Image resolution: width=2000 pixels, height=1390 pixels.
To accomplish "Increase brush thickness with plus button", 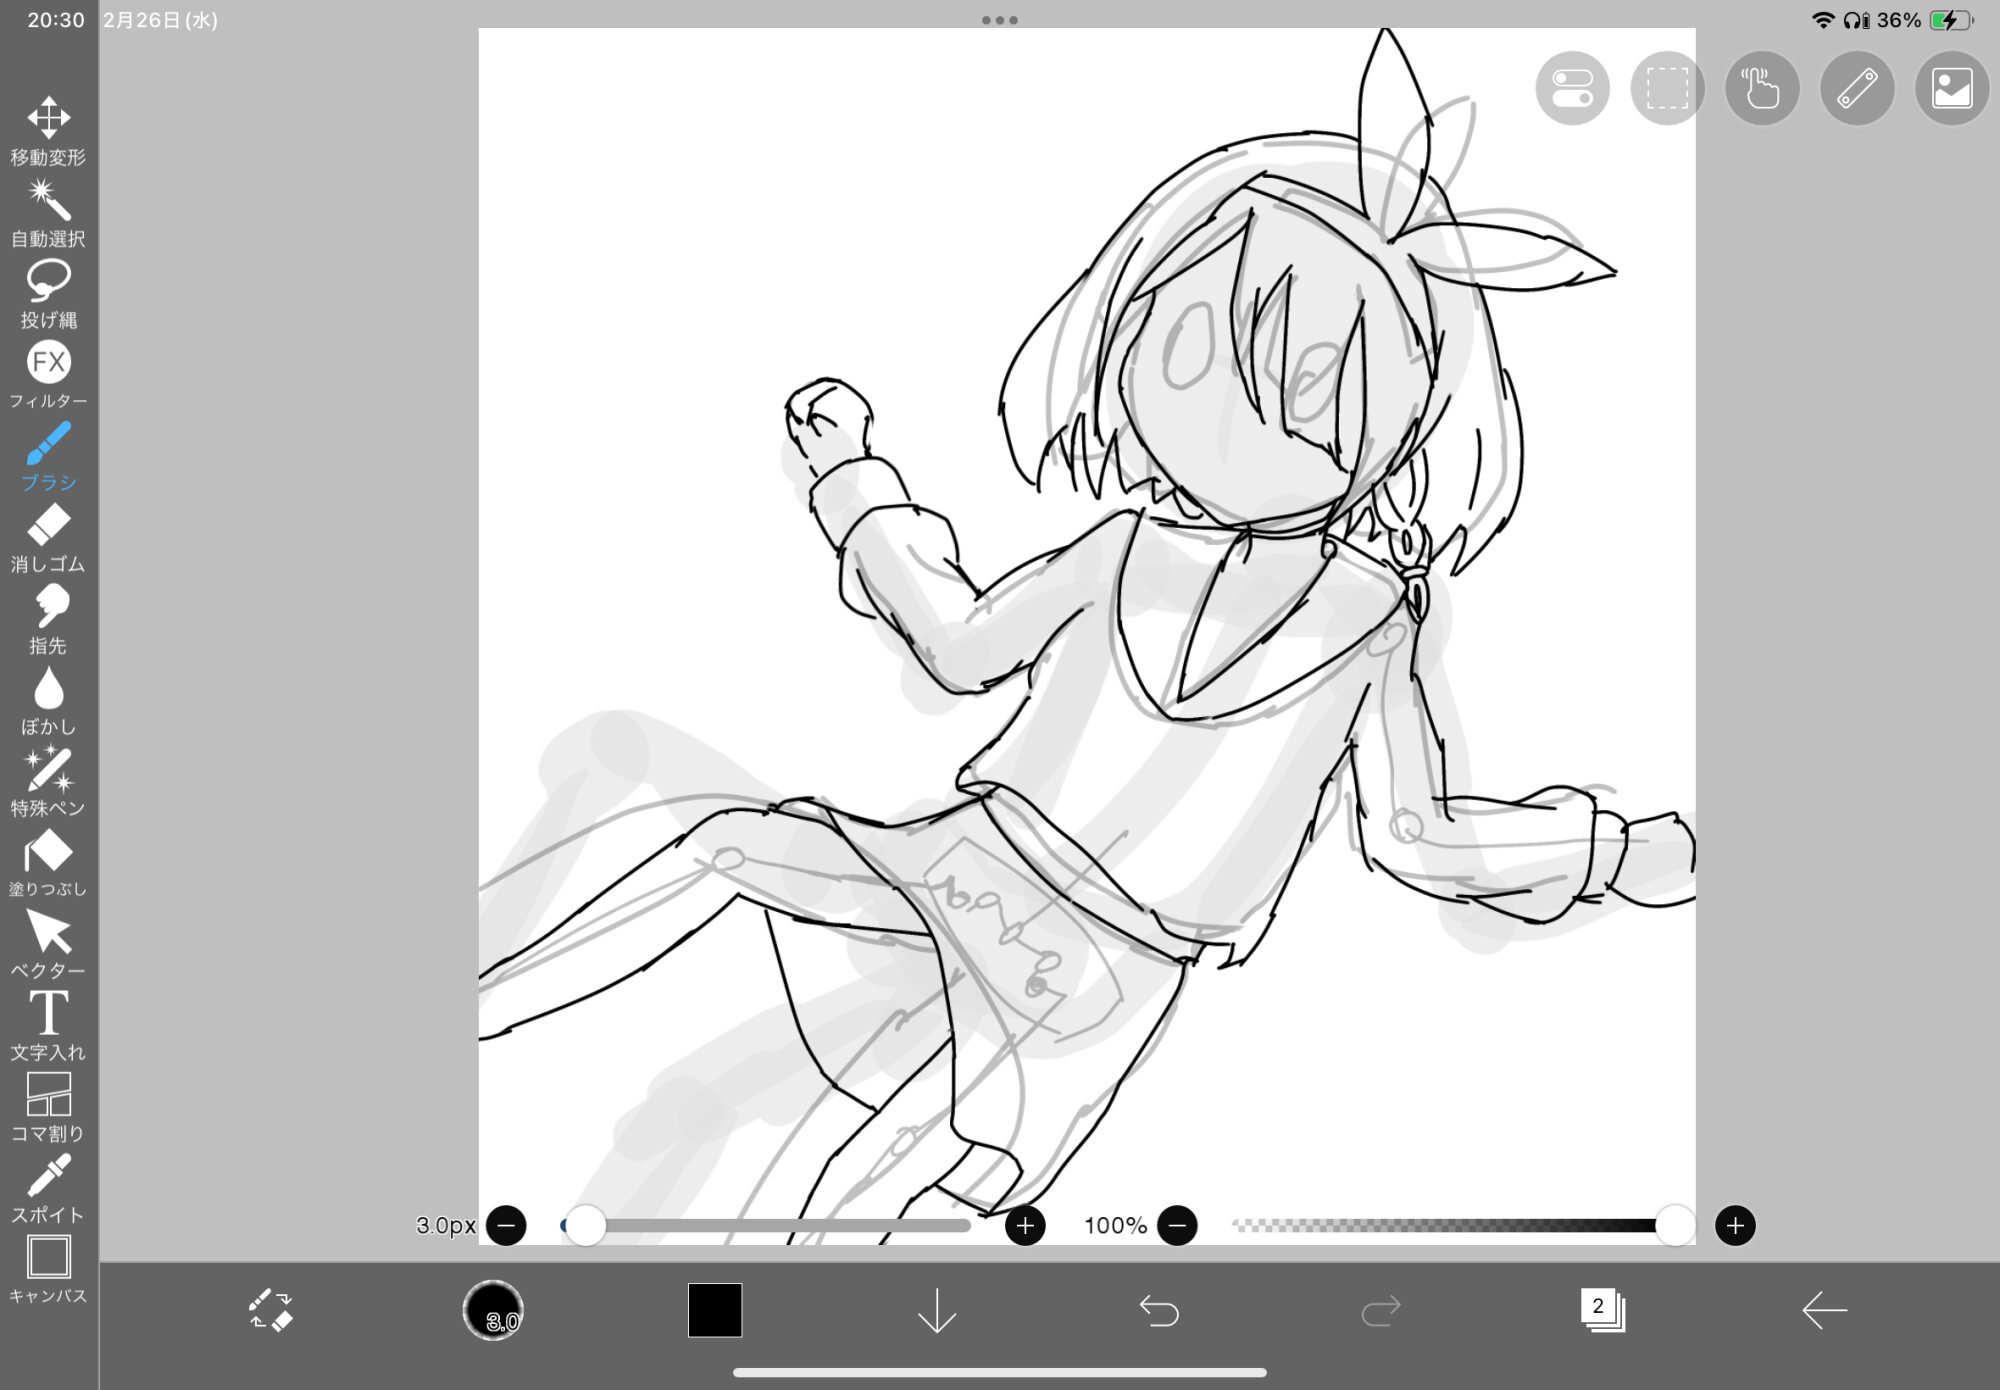I will (x=1025, y=1225).
